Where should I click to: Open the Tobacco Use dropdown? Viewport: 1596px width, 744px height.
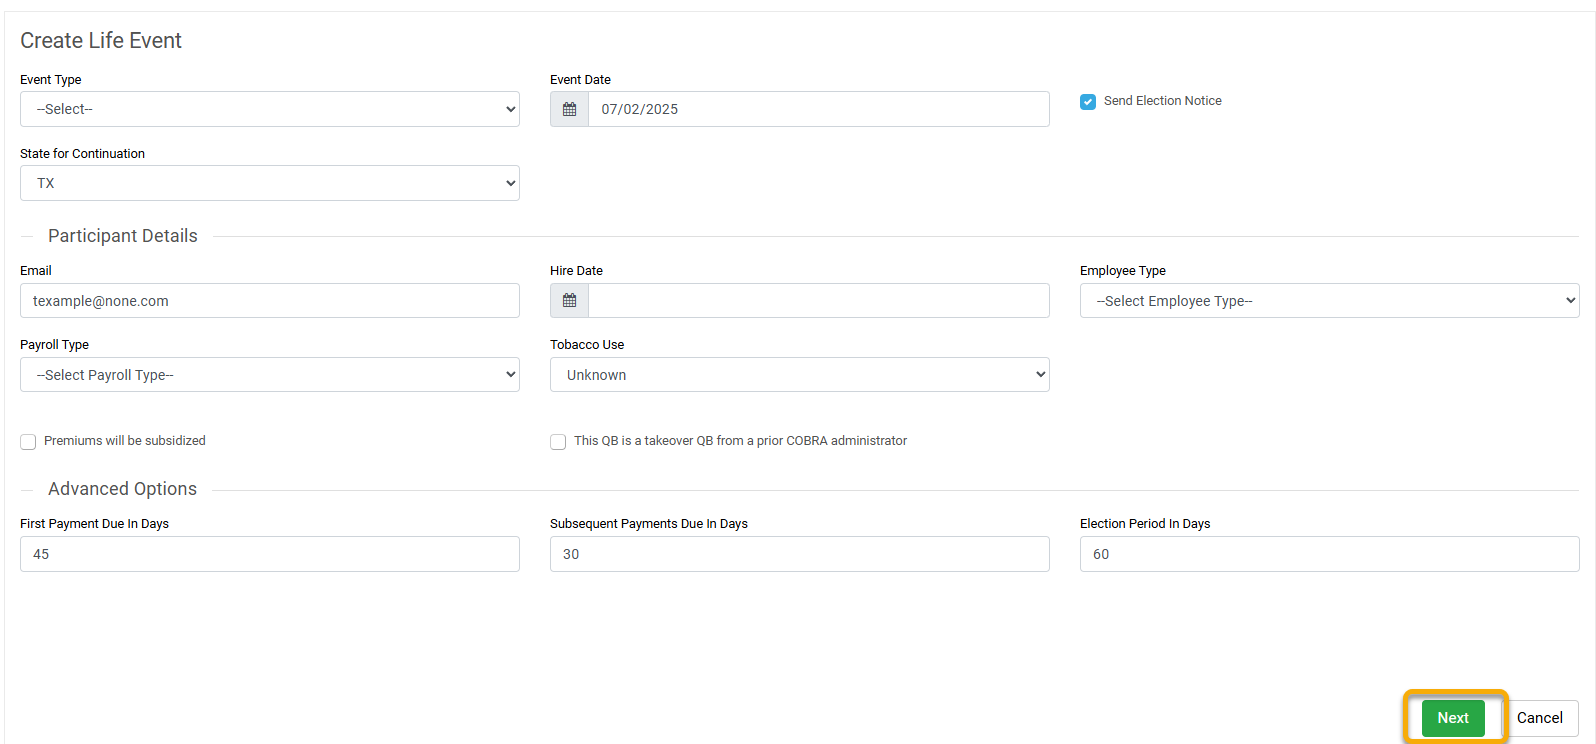coord(799,375)
